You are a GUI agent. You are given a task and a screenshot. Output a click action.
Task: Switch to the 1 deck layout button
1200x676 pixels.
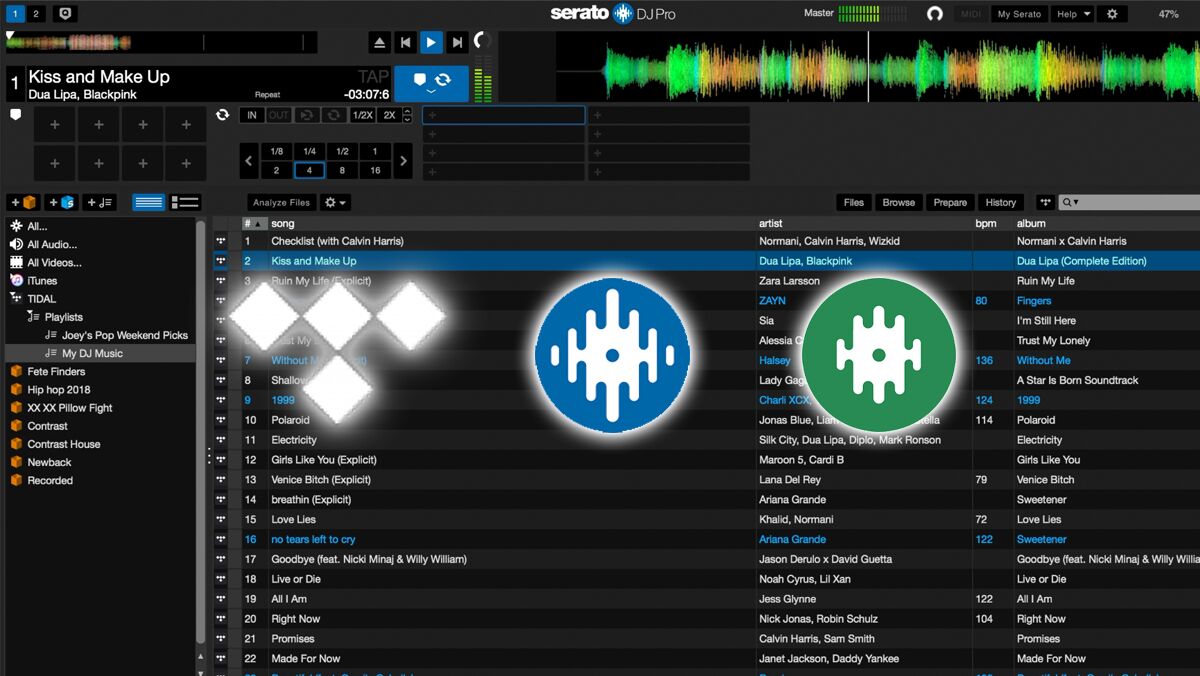pos(15,14)
